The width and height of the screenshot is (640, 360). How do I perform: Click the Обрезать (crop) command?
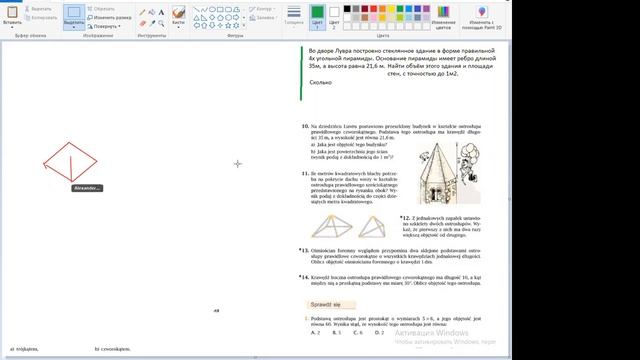point(101,9)
